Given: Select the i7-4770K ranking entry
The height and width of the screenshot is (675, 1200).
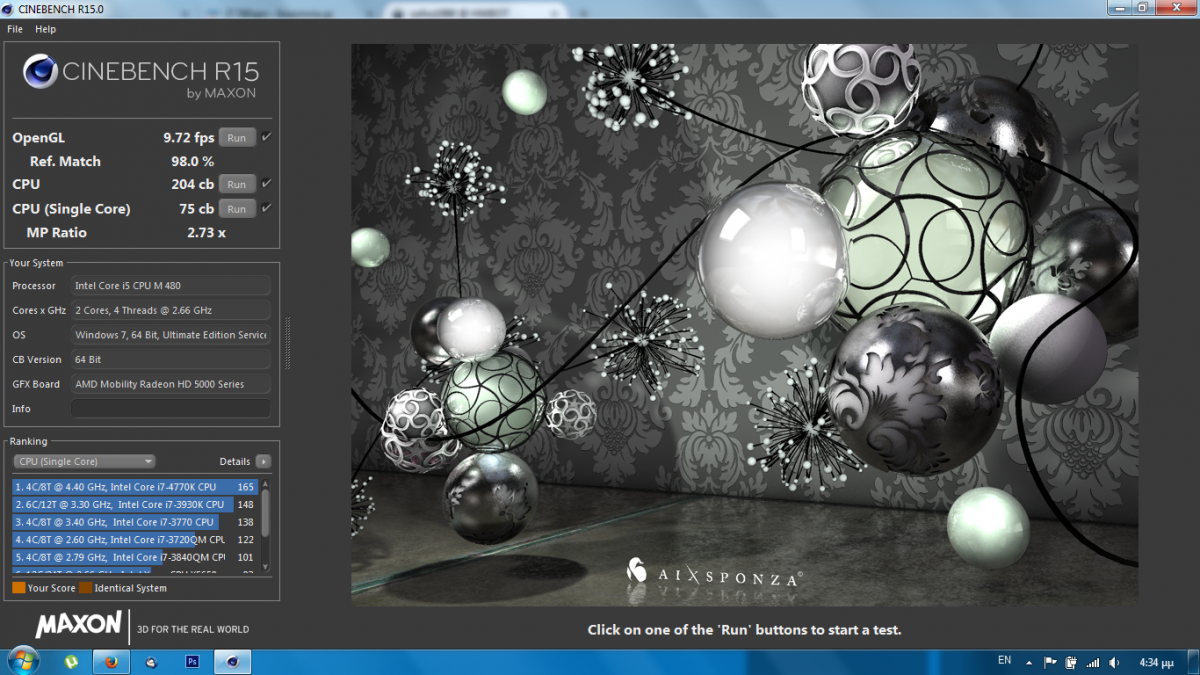Looking at the screenshot, I should [135, 487].
